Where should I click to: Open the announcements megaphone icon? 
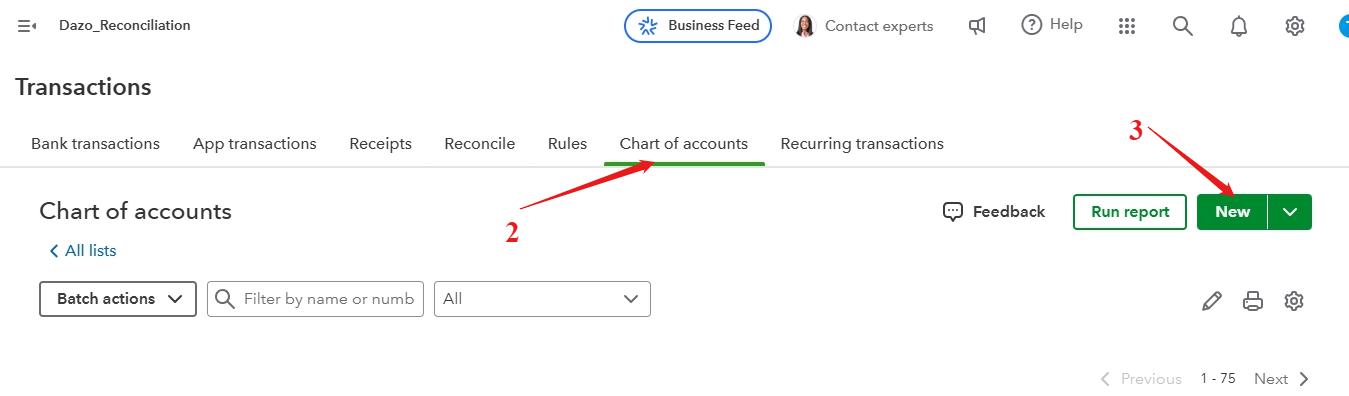978,26
